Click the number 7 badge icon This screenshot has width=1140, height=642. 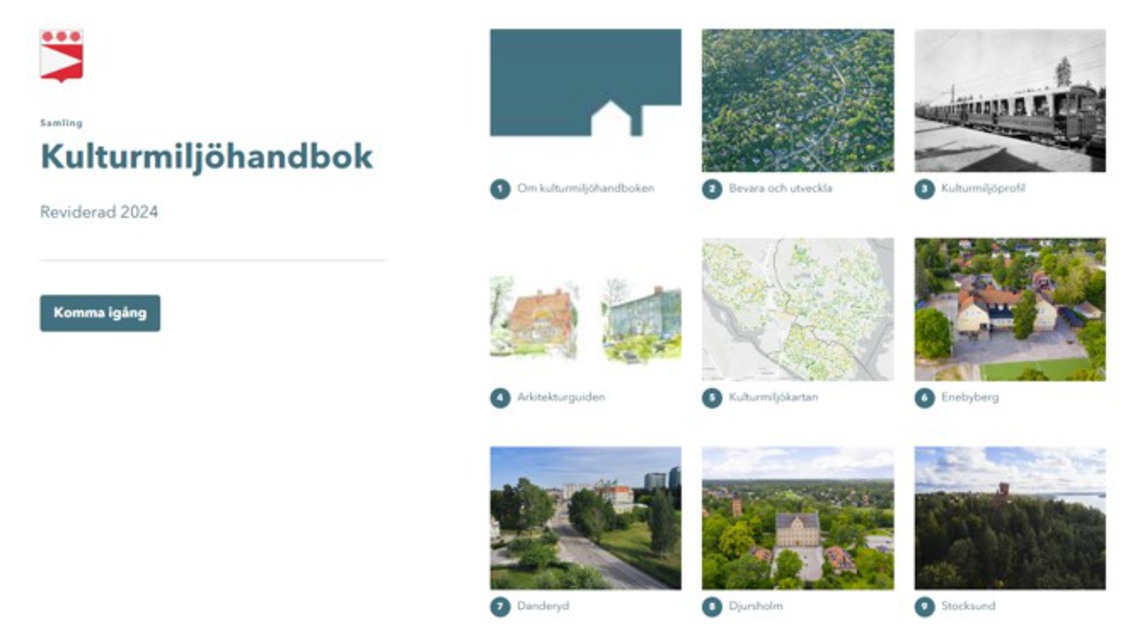pos(500,606)
